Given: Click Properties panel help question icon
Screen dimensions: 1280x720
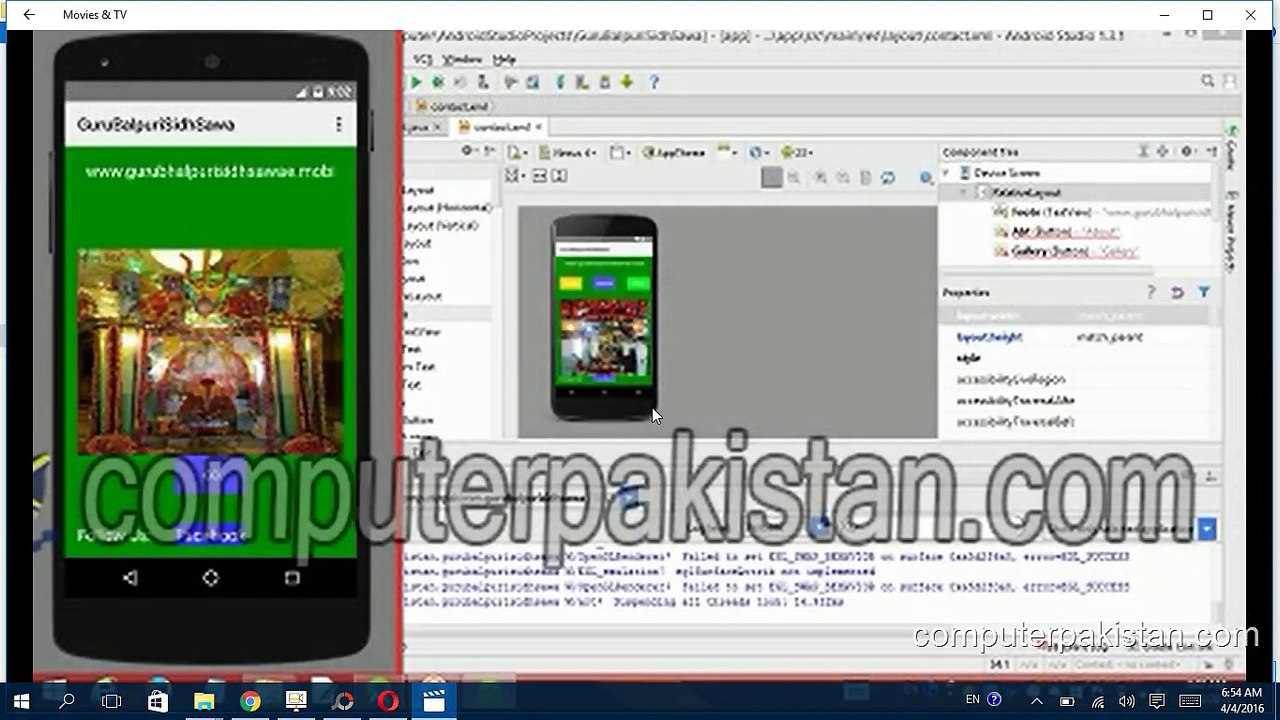Looking at the screenshot, I should (1150, 292).
